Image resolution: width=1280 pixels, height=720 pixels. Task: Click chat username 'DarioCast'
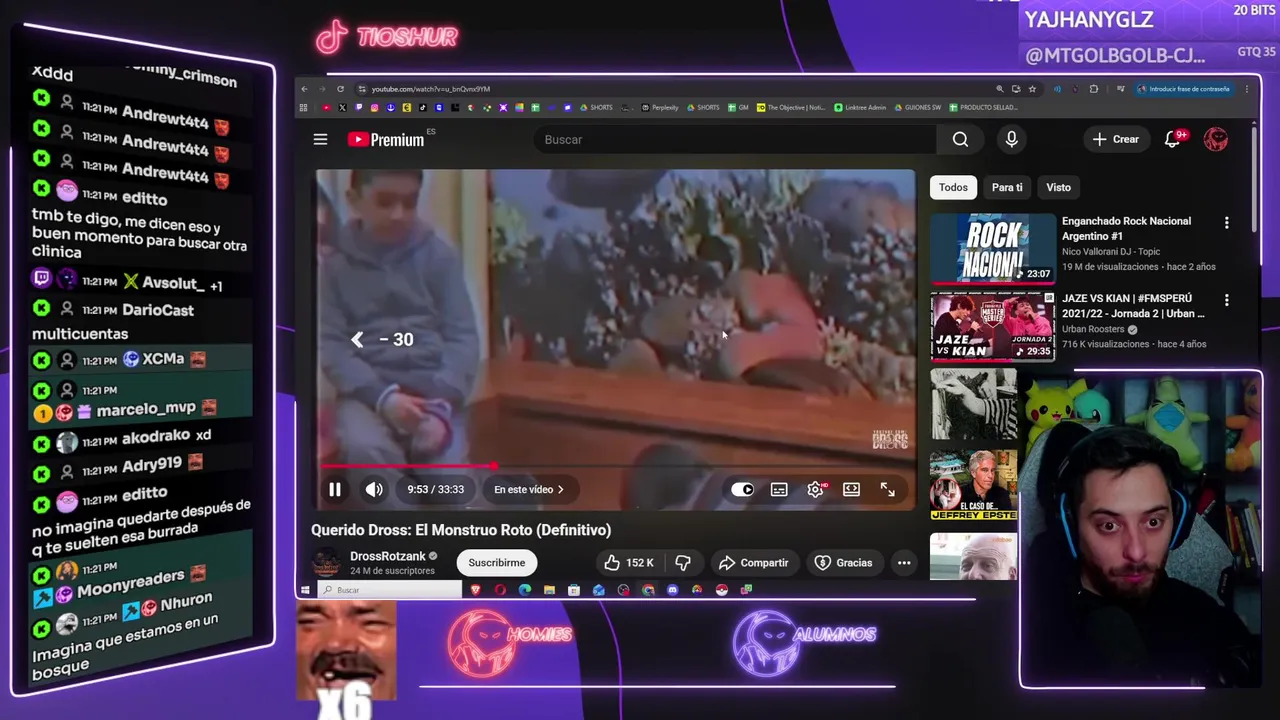pos(157,311)
